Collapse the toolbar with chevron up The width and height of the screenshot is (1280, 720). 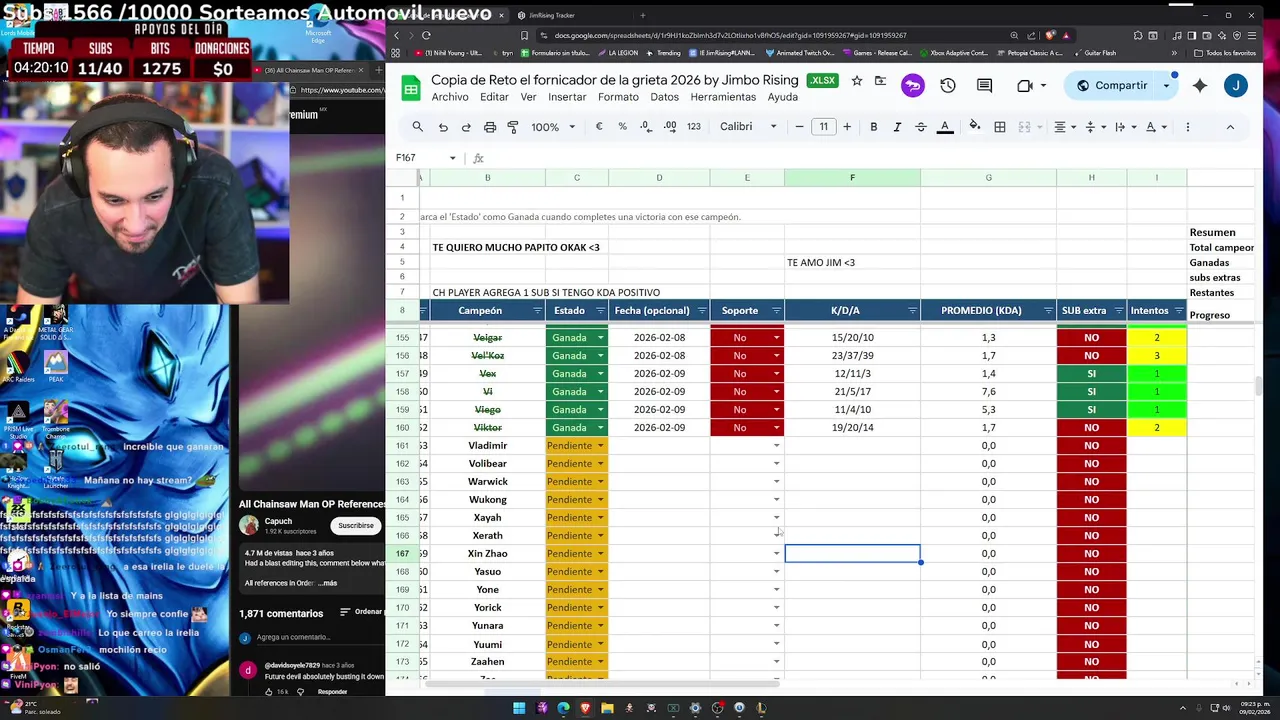pos(1230,127)
